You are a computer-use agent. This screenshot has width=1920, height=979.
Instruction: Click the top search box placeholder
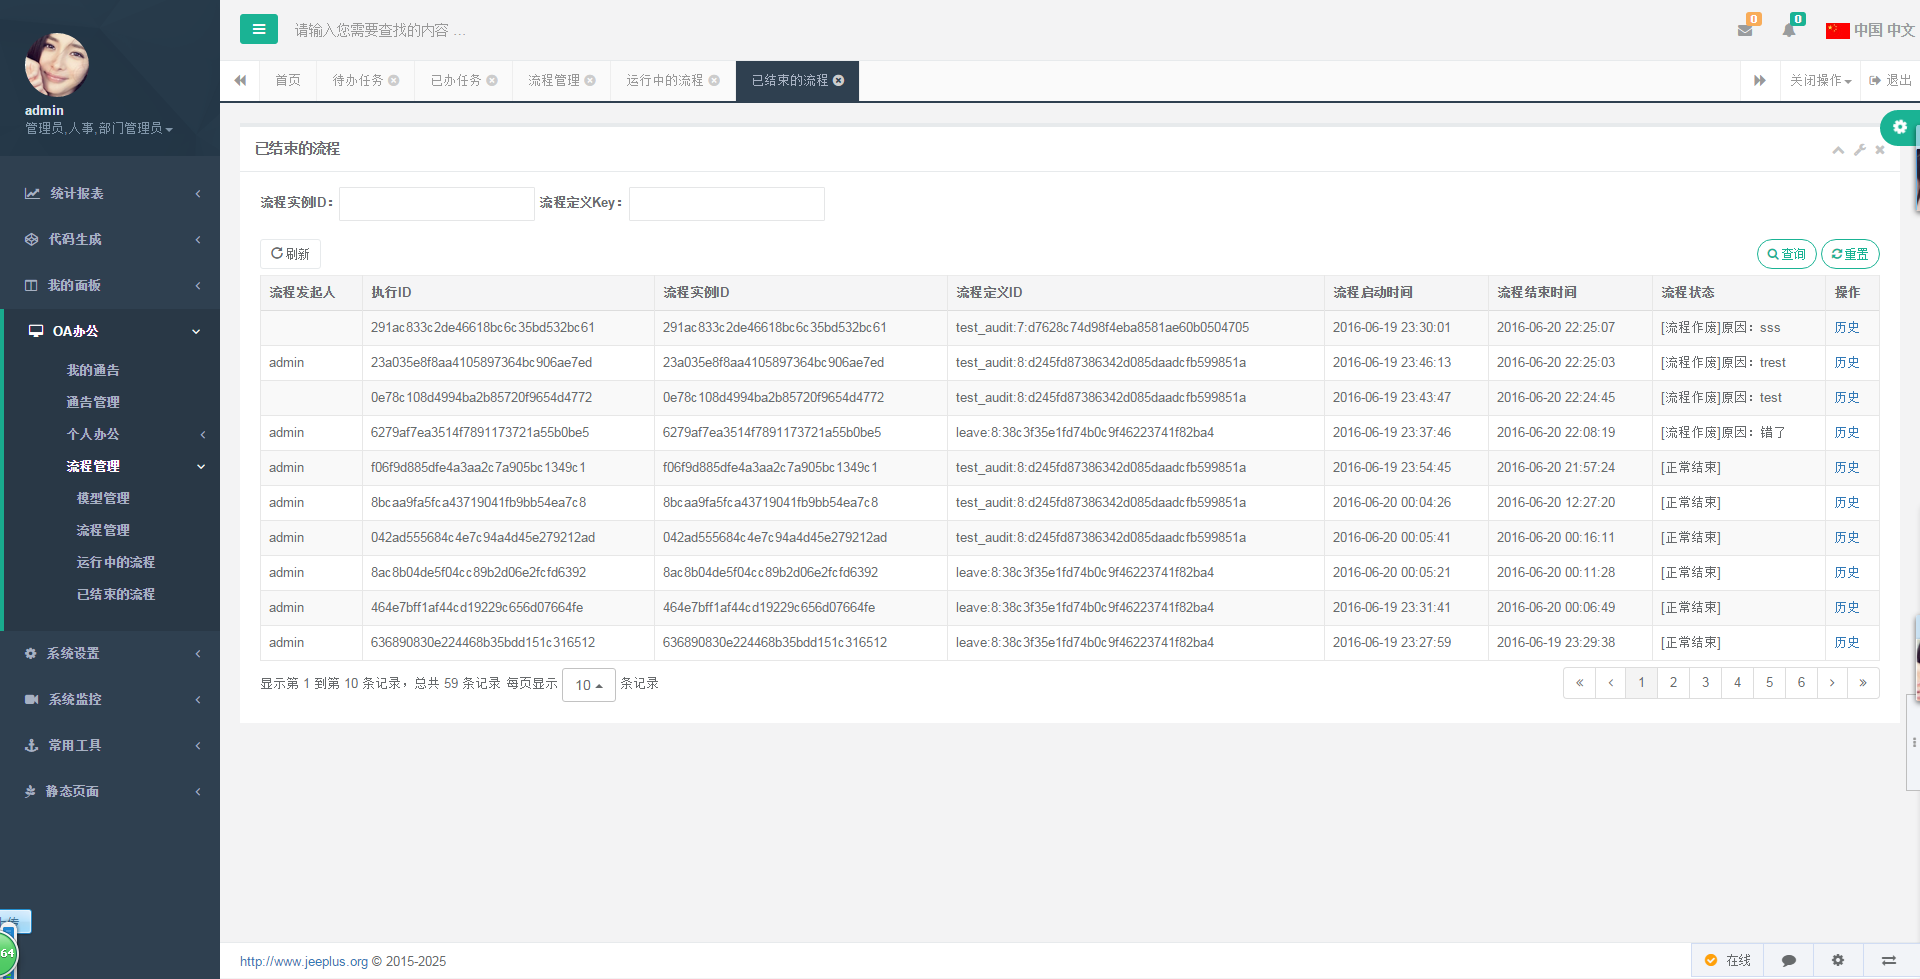pos(380,30)
